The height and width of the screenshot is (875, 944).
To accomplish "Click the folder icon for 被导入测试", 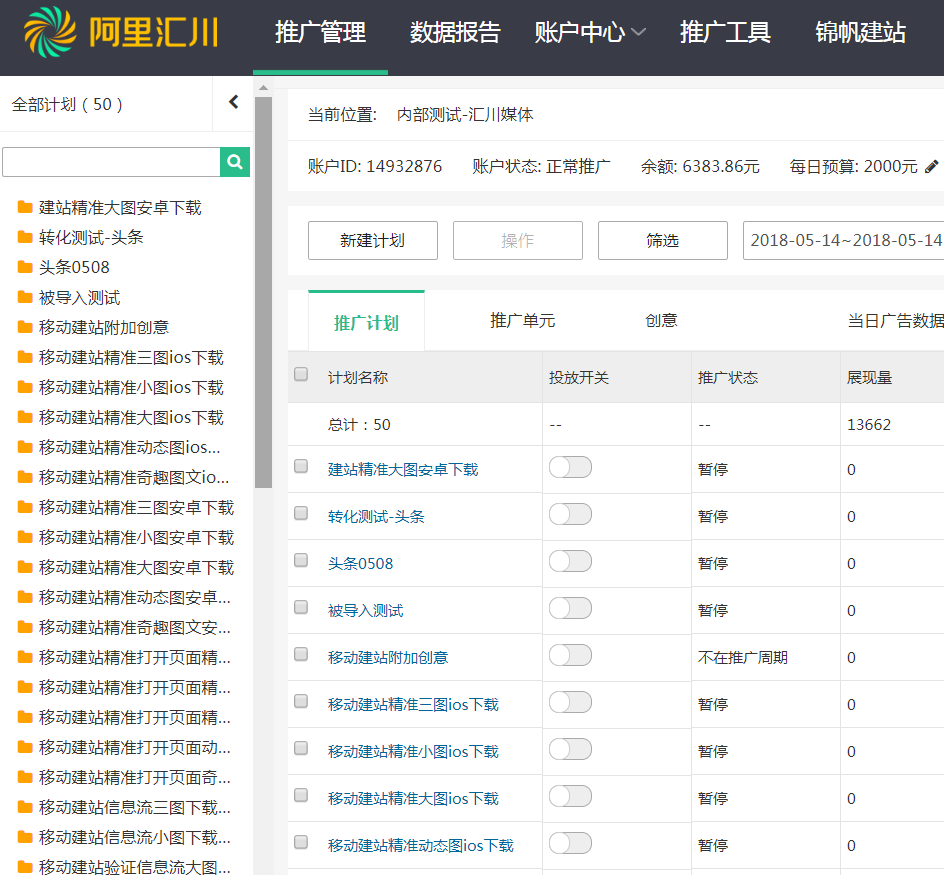I will pos(25,297).
